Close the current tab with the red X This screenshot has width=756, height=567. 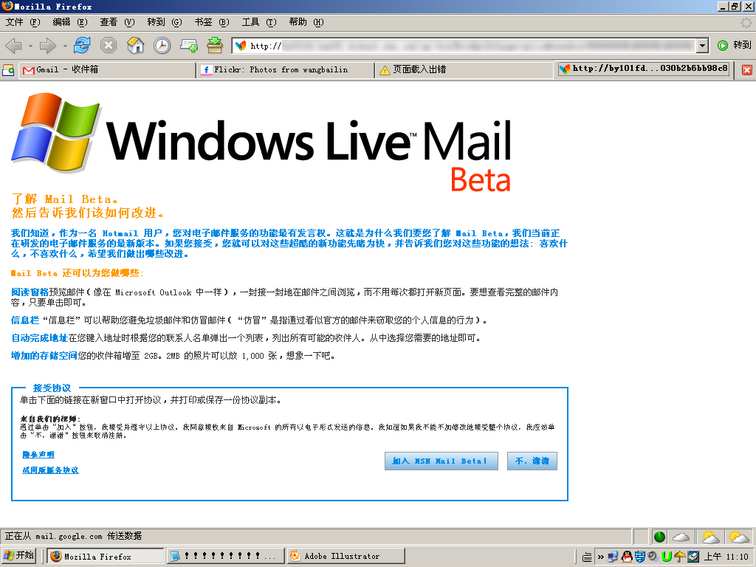(747, 70)
